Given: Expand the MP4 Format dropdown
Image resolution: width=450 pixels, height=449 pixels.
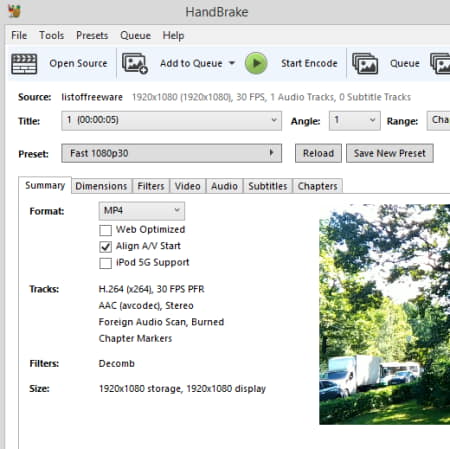Looking at the screenshot, I should (142, 211).
